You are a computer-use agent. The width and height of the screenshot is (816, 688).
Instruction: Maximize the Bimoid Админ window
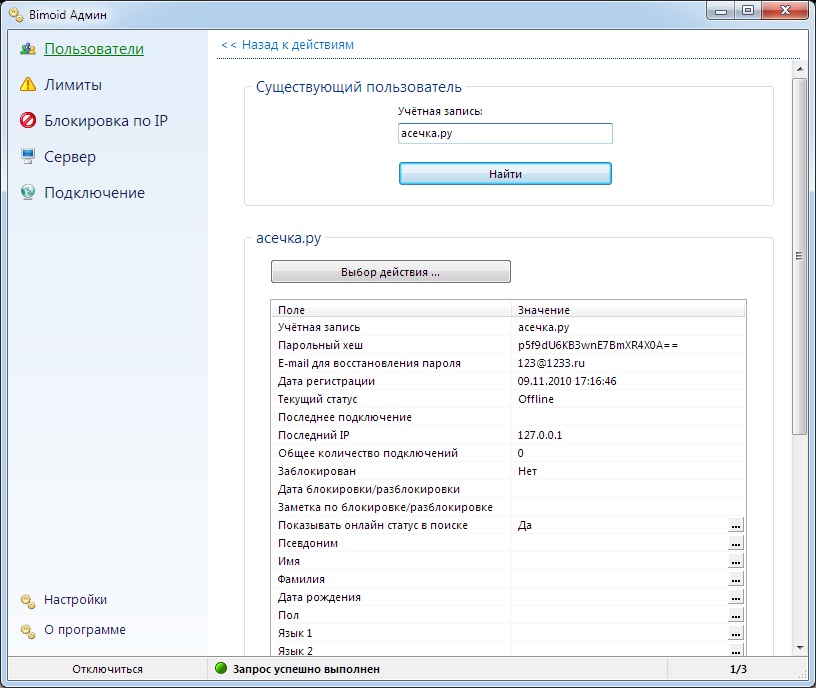(748, 11)
